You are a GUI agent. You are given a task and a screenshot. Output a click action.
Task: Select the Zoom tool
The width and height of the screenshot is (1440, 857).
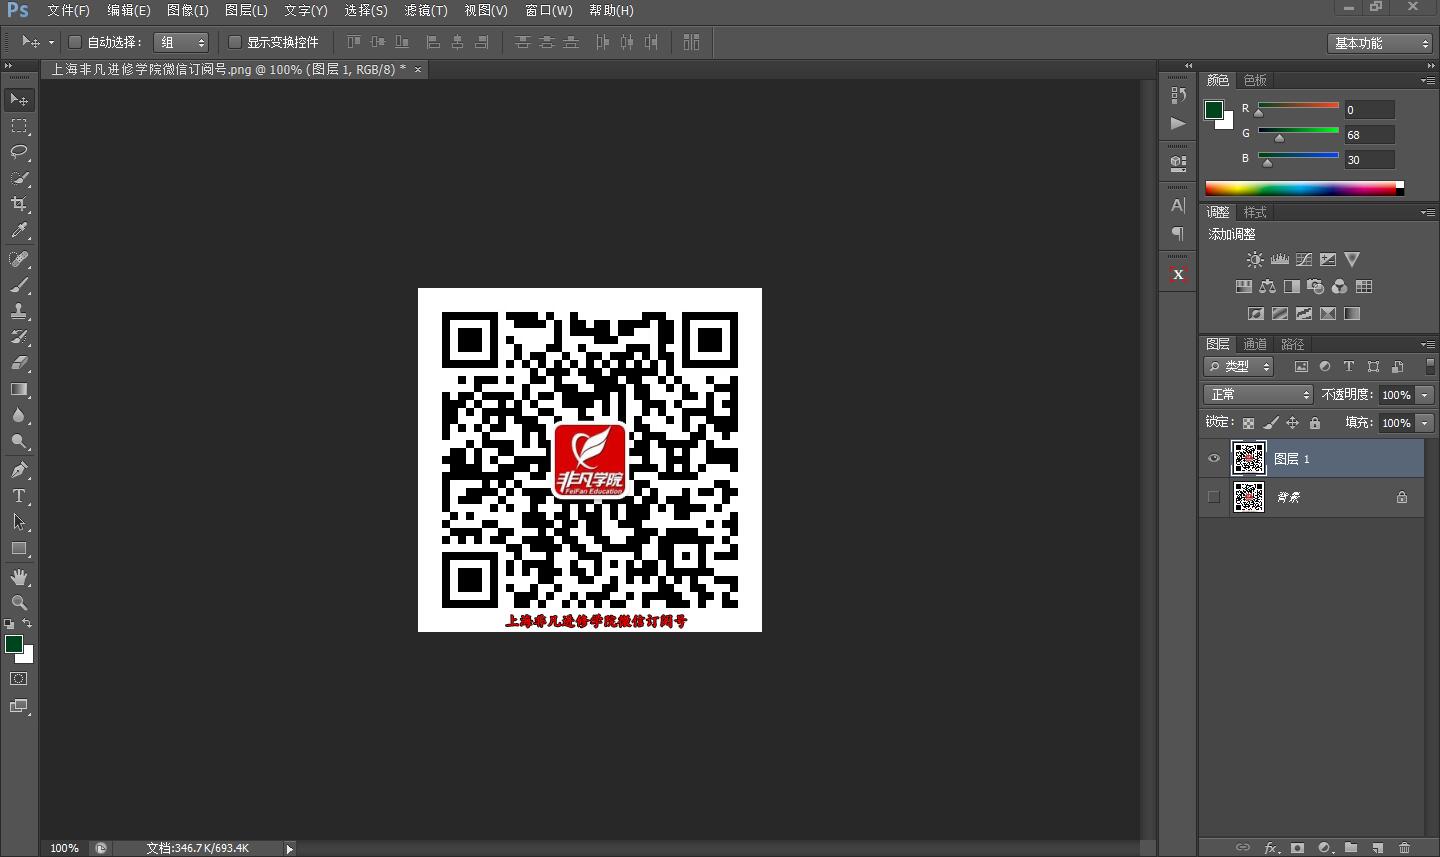pyautogui.click(x=19, y=603)
